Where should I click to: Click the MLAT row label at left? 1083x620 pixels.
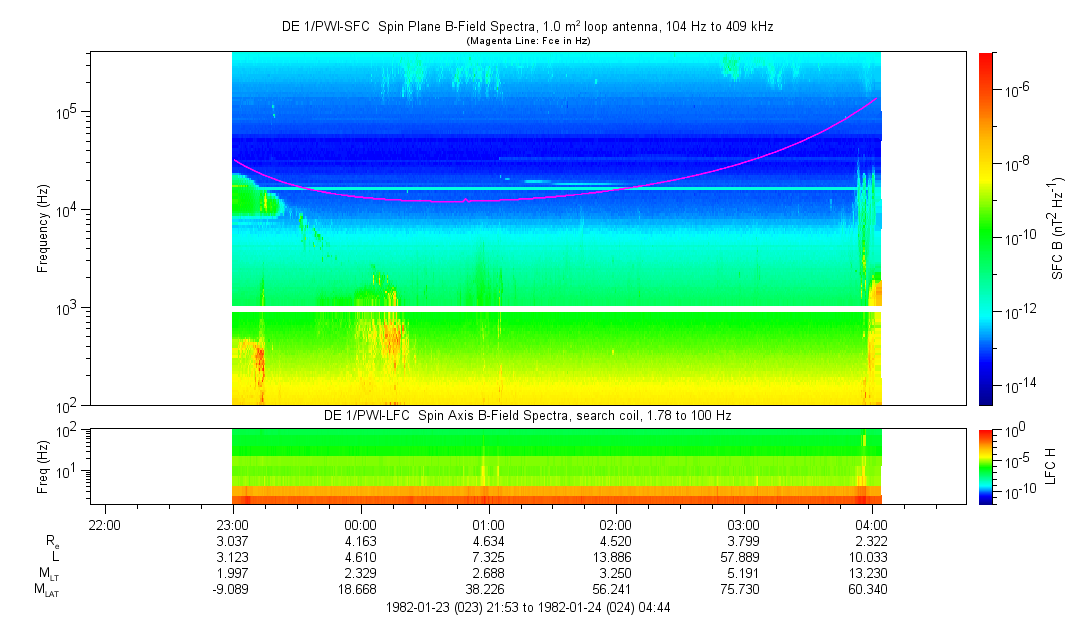point(46,590)
